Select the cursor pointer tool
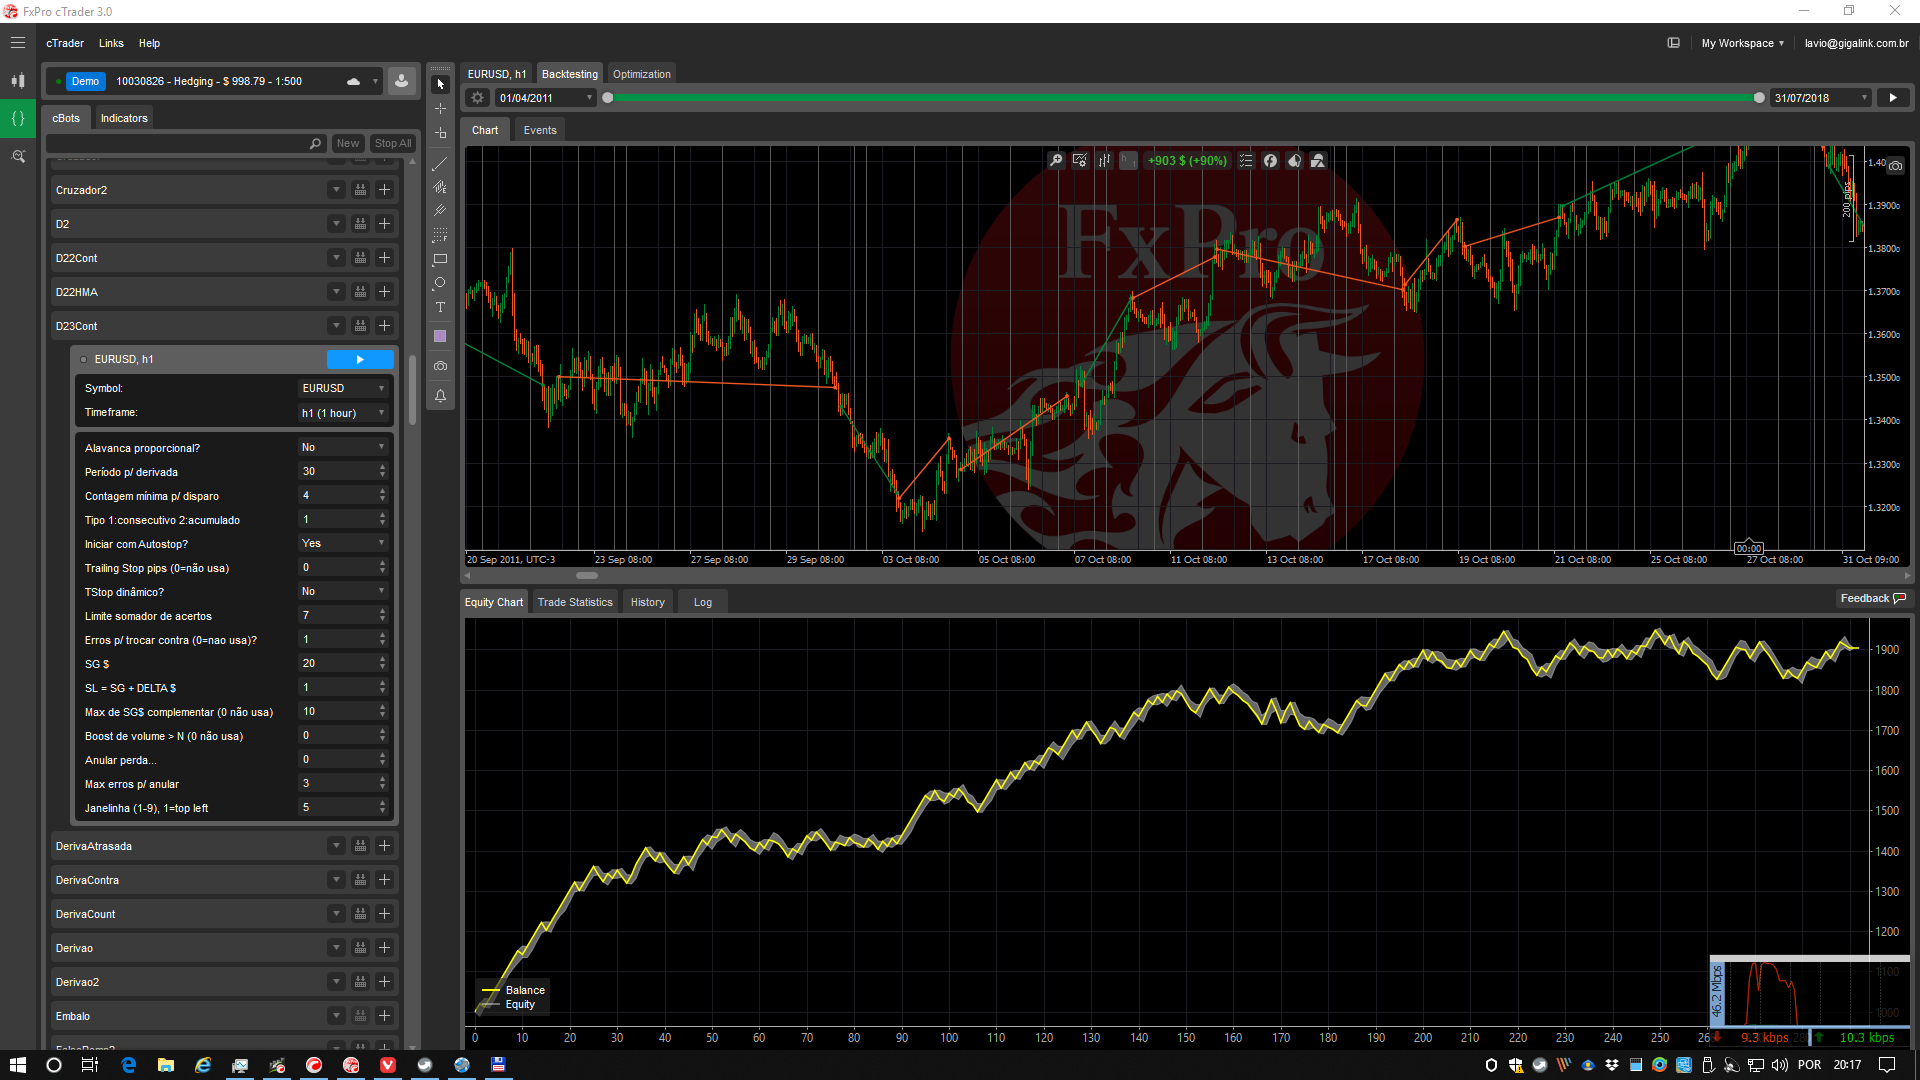The image size is (1920, 1080). (440, 84)
